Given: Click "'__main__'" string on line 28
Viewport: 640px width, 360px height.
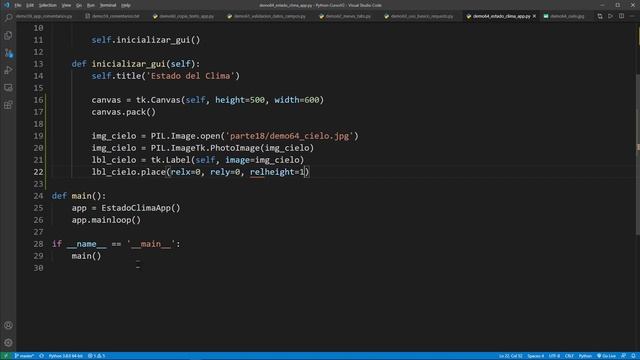Looking at the screenshot, I should [151, 244].
